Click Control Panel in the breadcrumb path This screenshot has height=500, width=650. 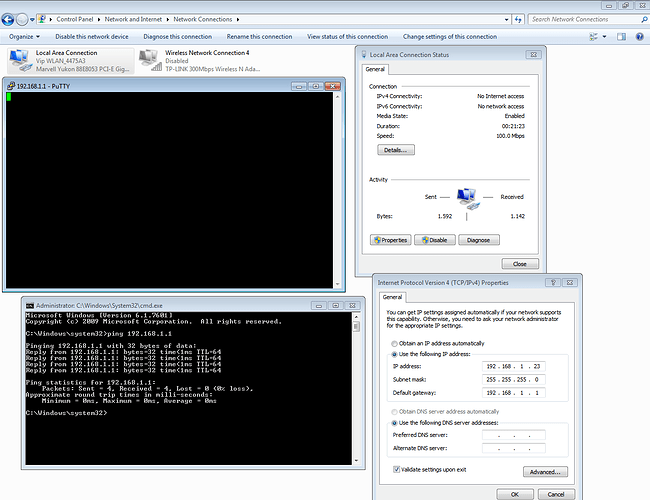(x=75, y=19)
